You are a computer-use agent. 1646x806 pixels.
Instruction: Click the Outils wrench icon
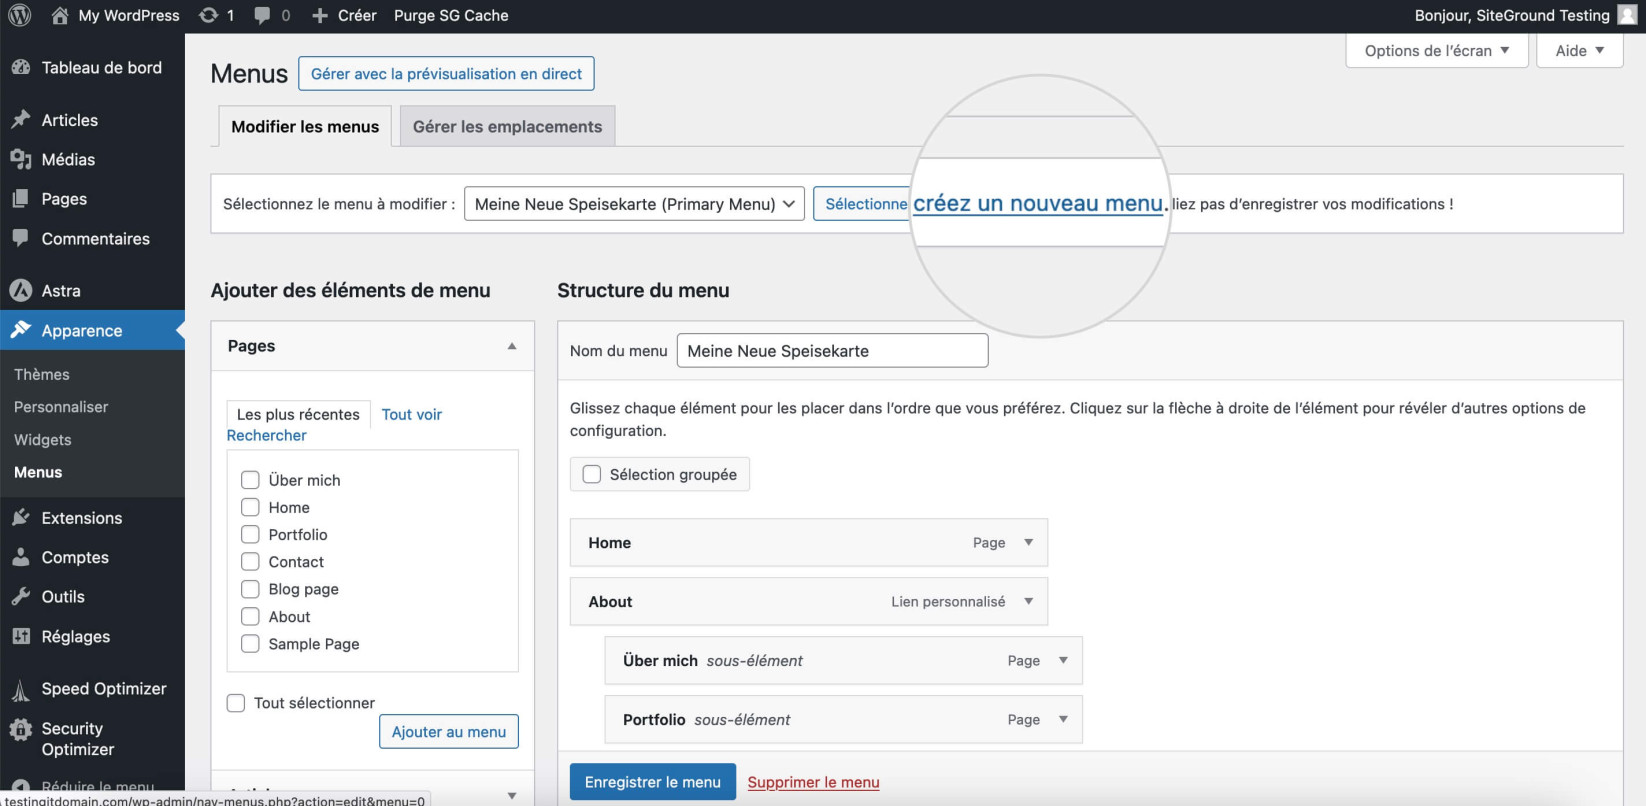tap(20, 596)
